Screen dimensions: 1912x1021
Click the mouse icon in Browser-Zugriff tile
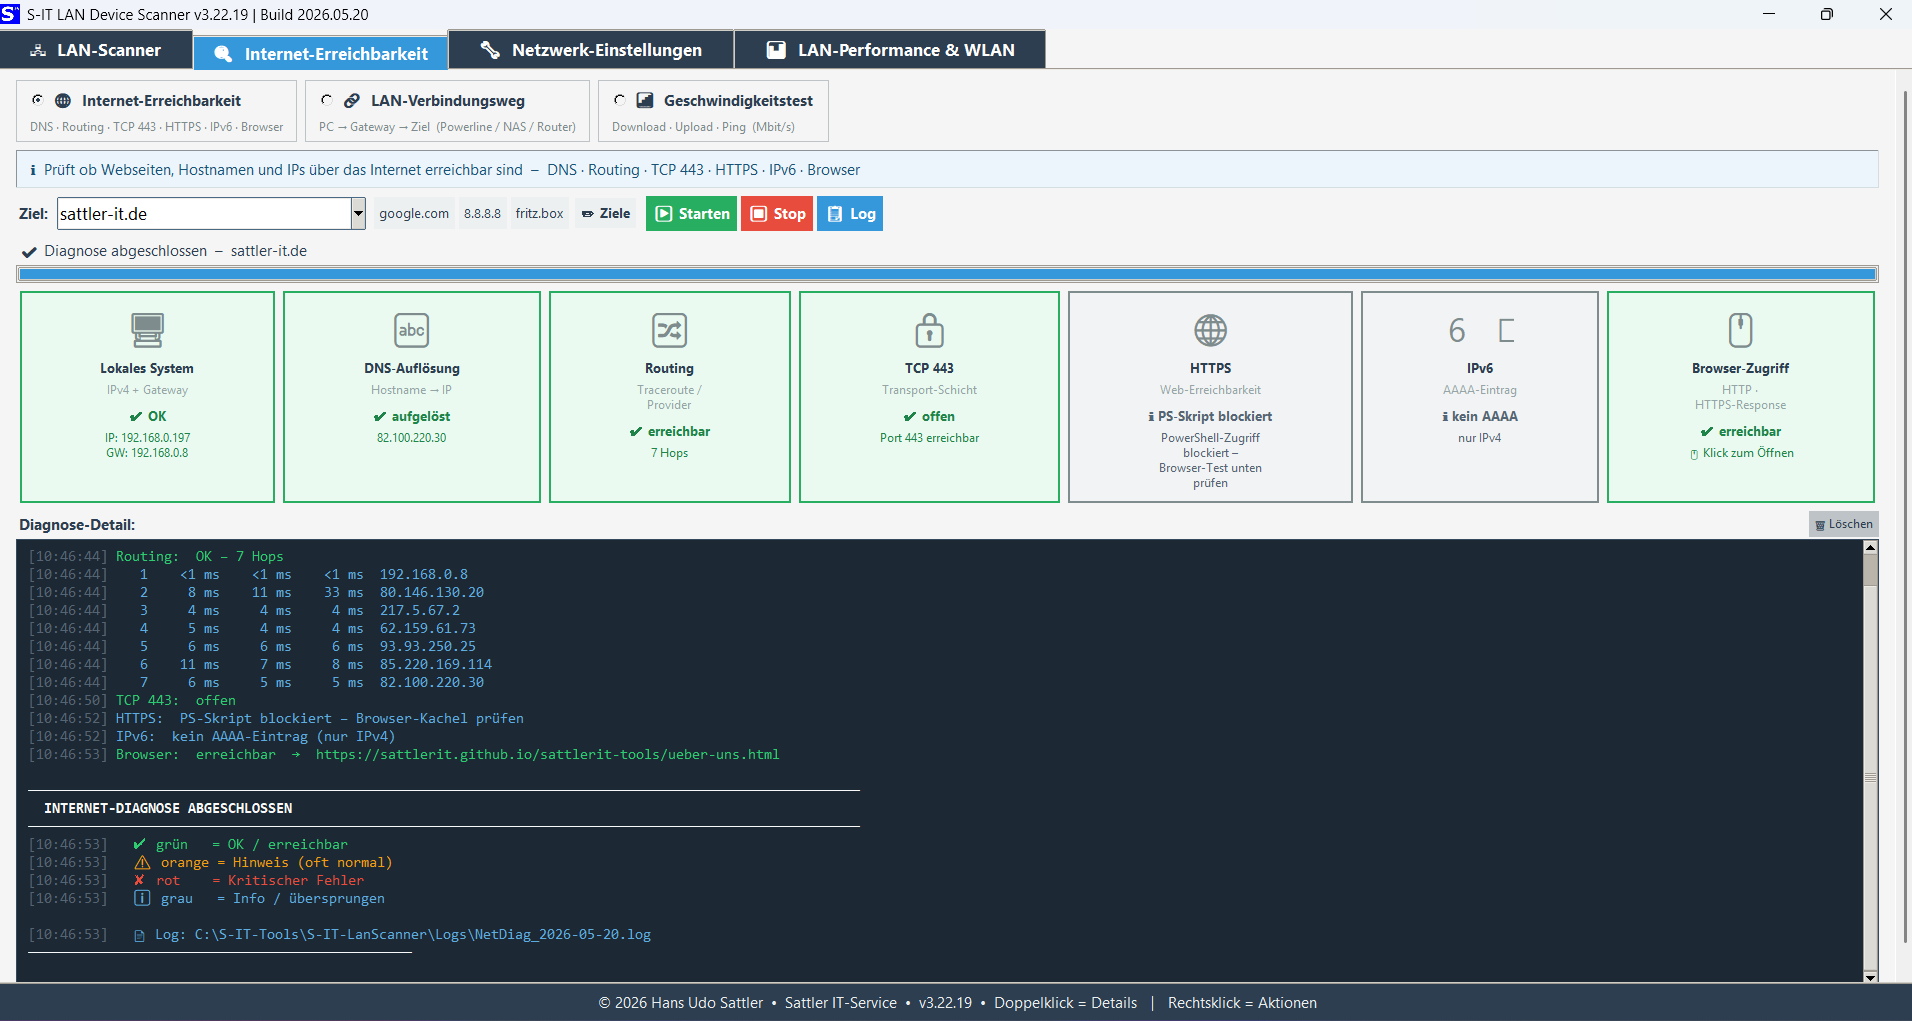pos(1740,330)
